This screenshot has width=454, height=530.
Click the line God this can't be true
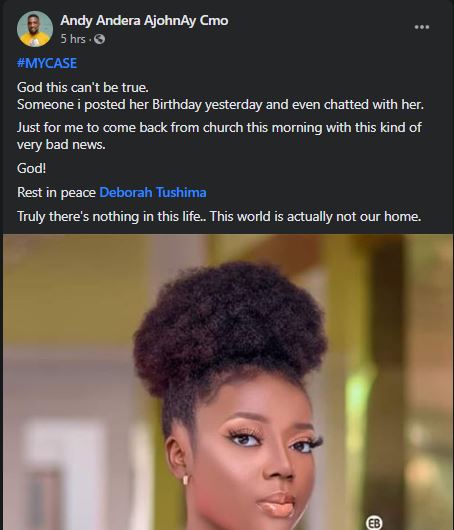(83, 88)
